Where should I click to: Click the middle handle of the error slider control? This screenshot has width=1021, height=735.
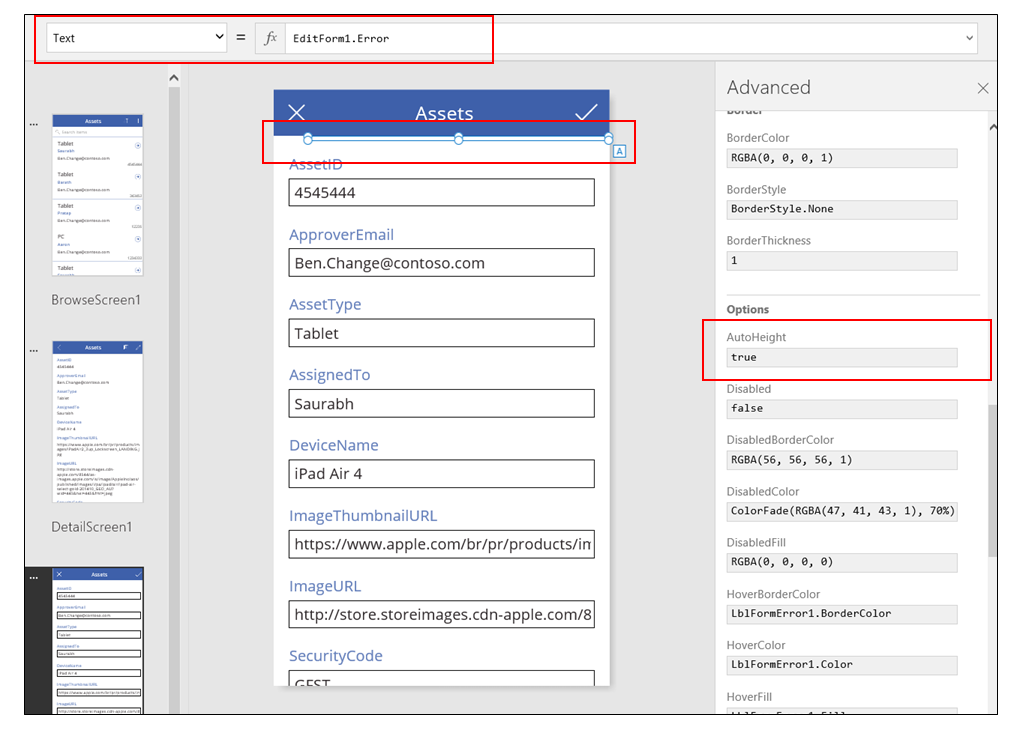(x=457, y=136)
